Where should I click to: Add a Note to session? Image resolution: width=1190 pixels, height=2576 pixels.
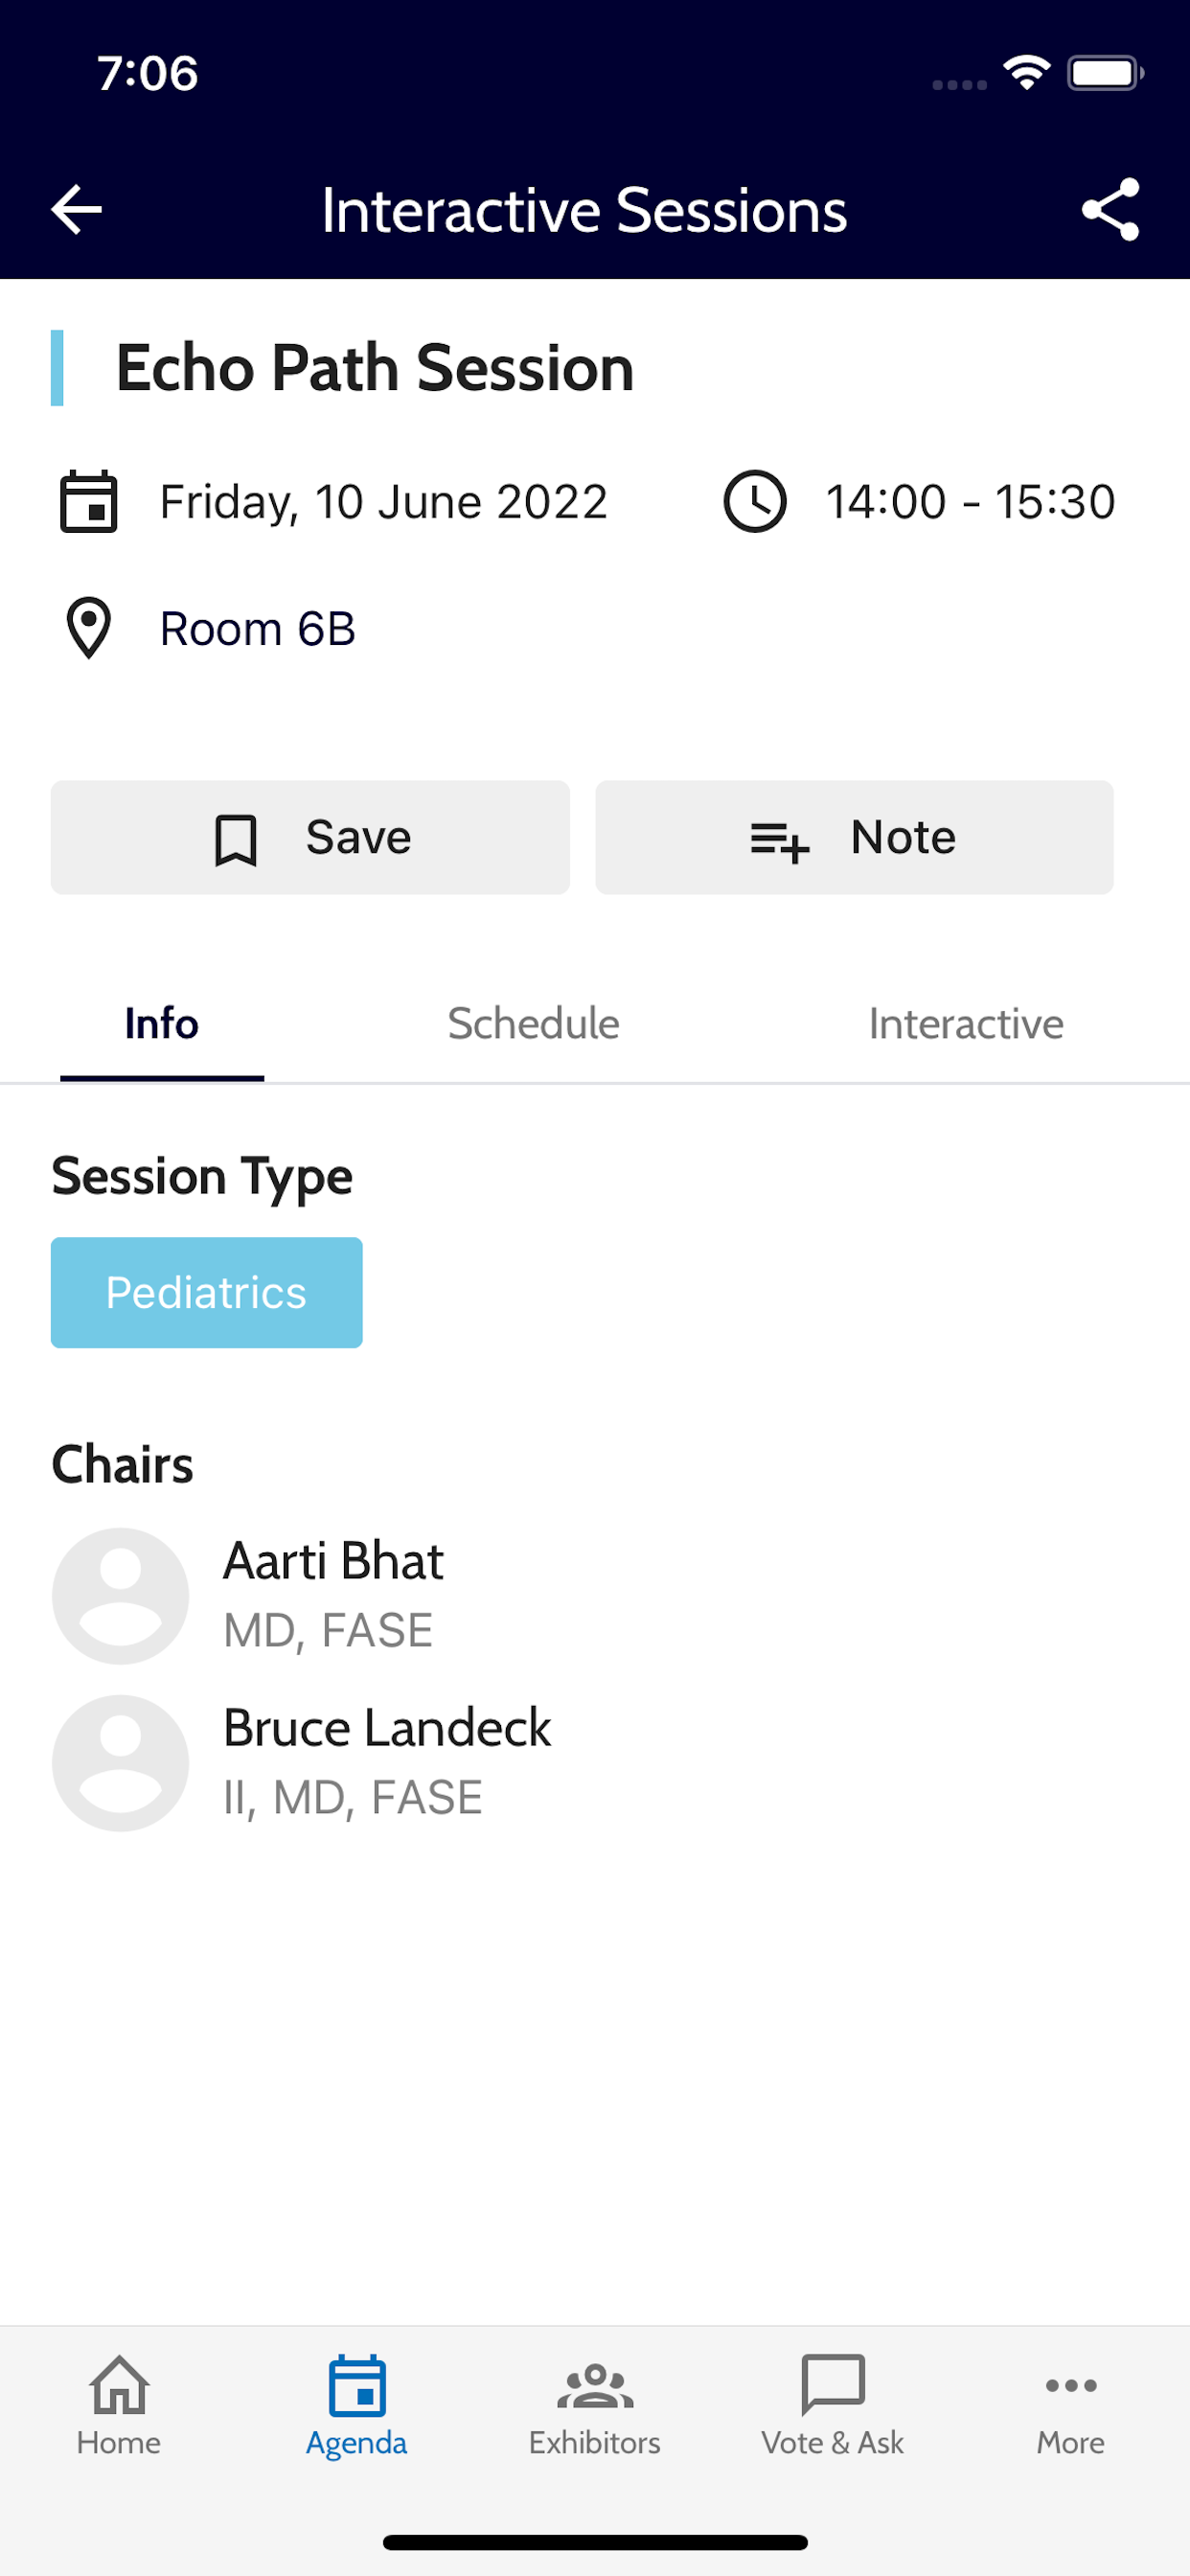854,837
